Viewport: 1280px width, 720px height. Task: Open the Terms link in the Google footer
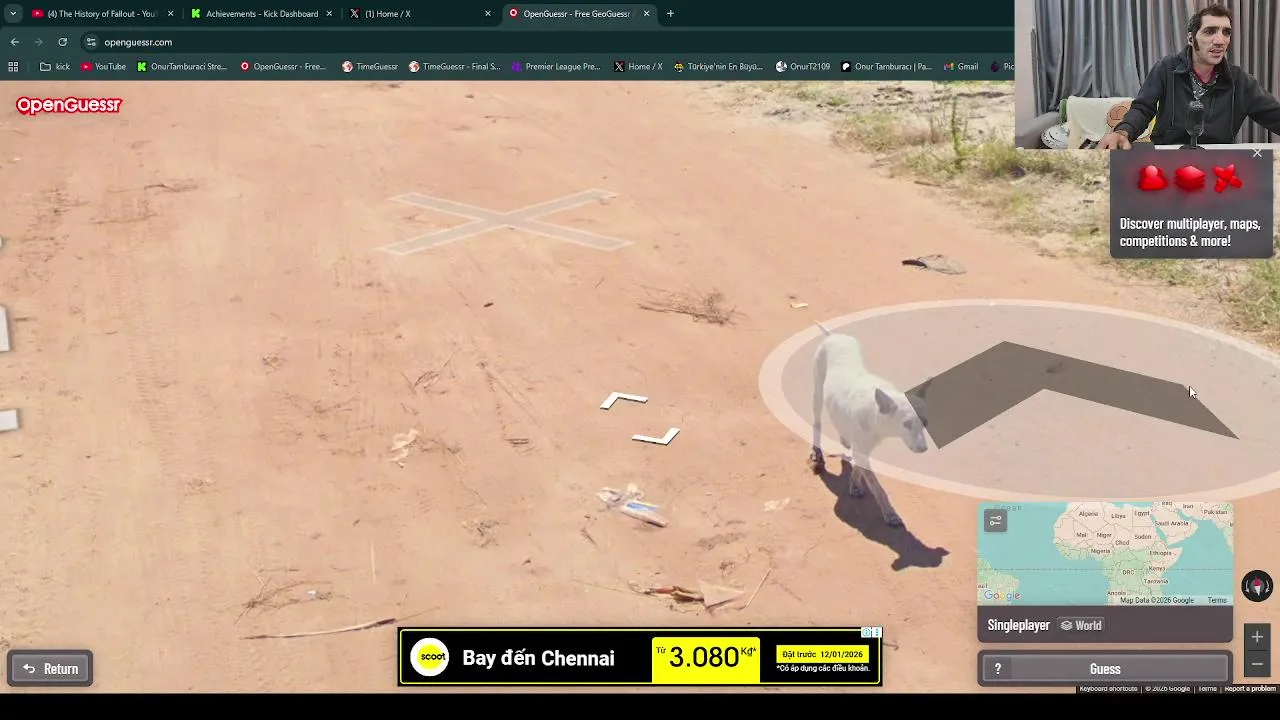coord(1207,688)
